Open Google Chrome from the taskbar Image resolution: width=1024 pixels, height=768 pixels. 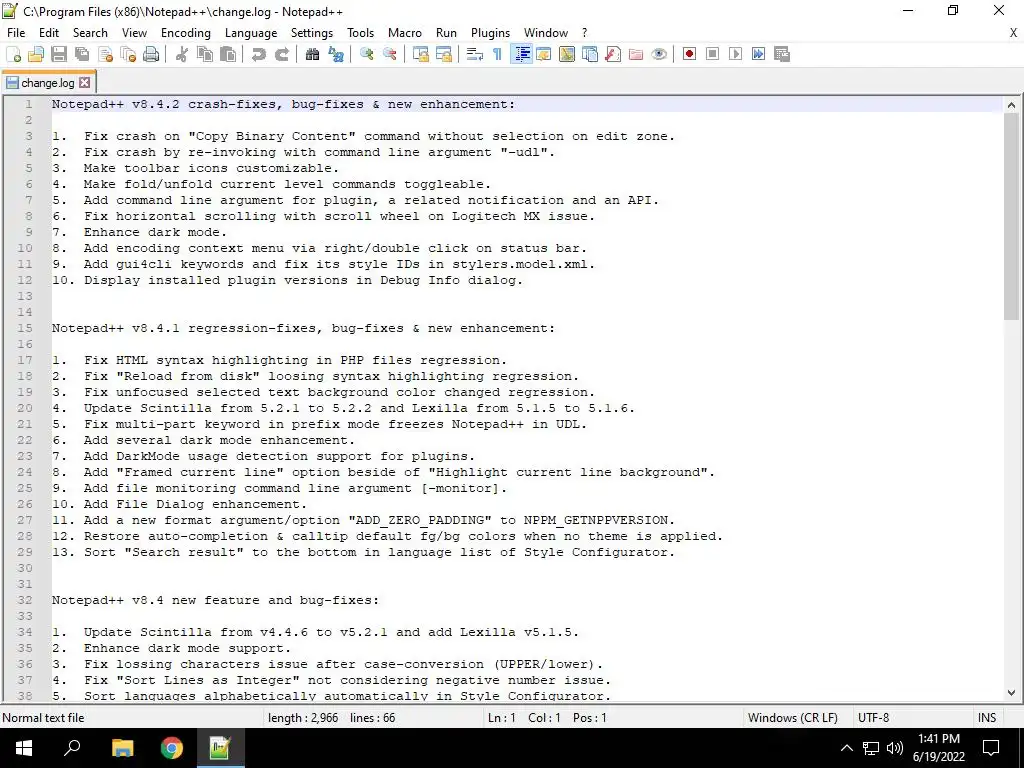coord(172,748)
